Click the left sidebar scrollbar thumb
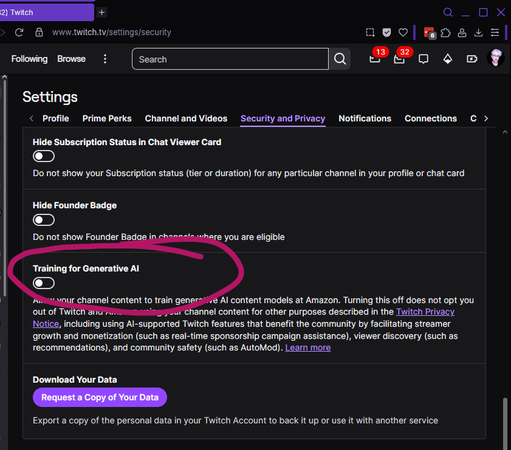 pyautogui.click(x=4, y=187)
